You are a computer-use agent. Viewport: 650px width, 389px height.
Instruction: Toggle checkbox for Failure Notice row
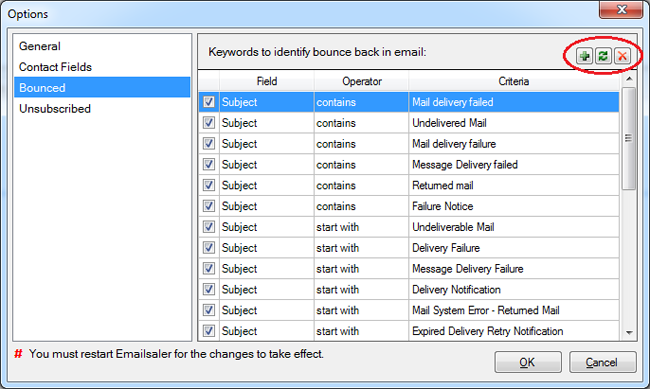tap(209, 206)
